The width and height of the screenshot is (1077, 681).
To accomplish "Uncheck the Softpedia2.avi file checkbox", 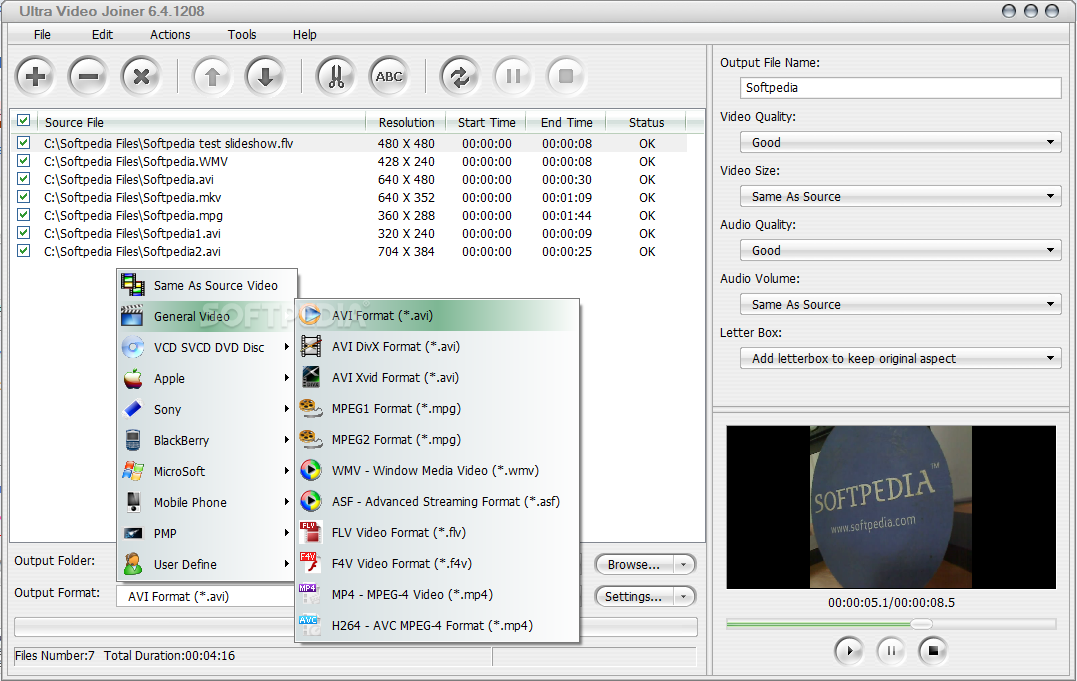I will (24, 251).
